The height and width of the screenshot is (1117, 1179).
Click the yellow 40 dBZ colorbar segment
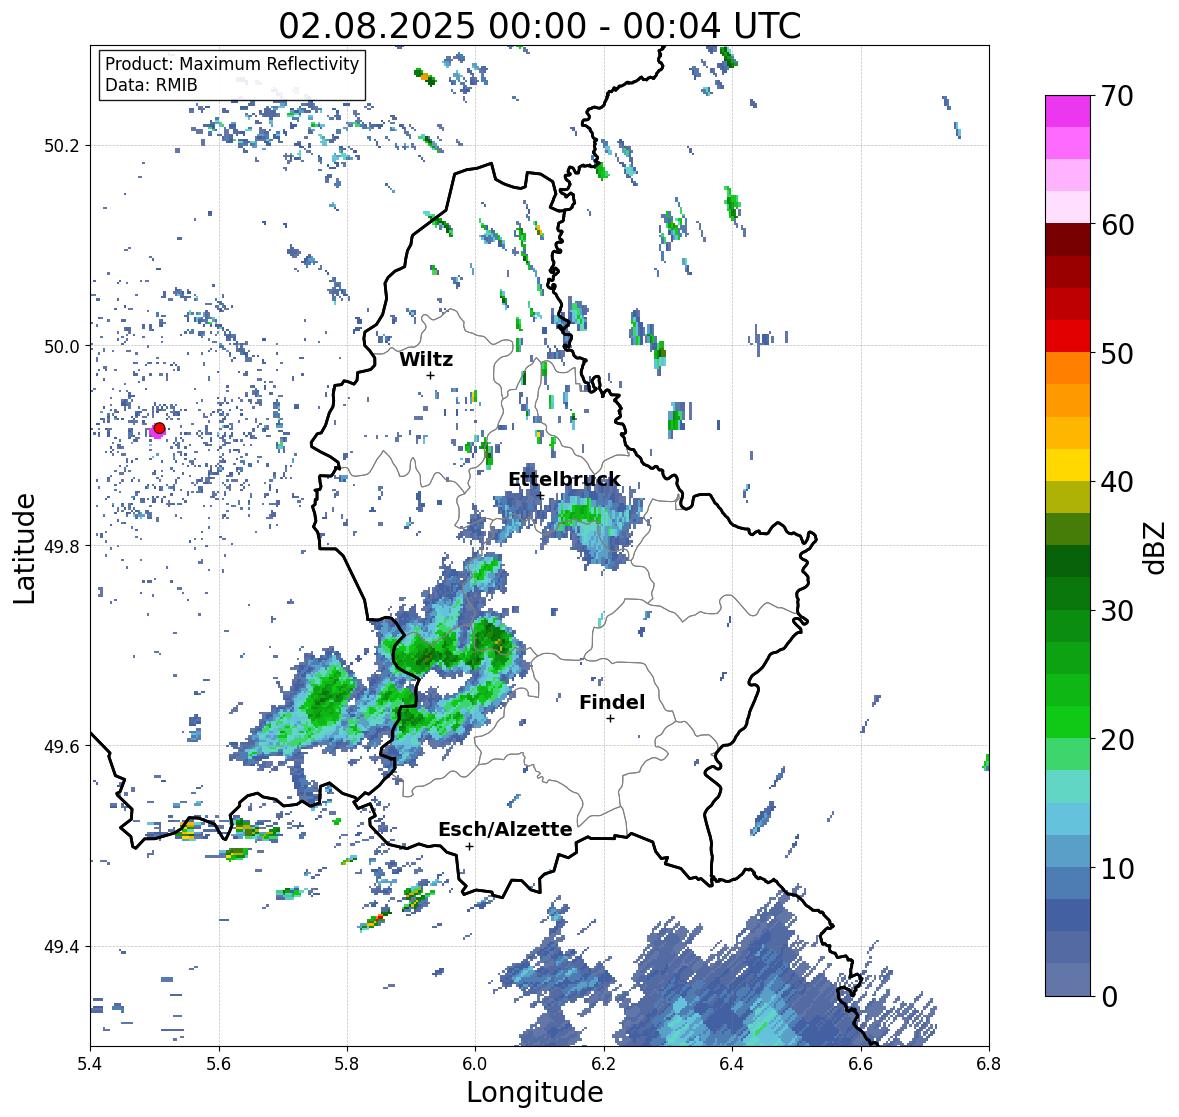[x=1068, y=465]
